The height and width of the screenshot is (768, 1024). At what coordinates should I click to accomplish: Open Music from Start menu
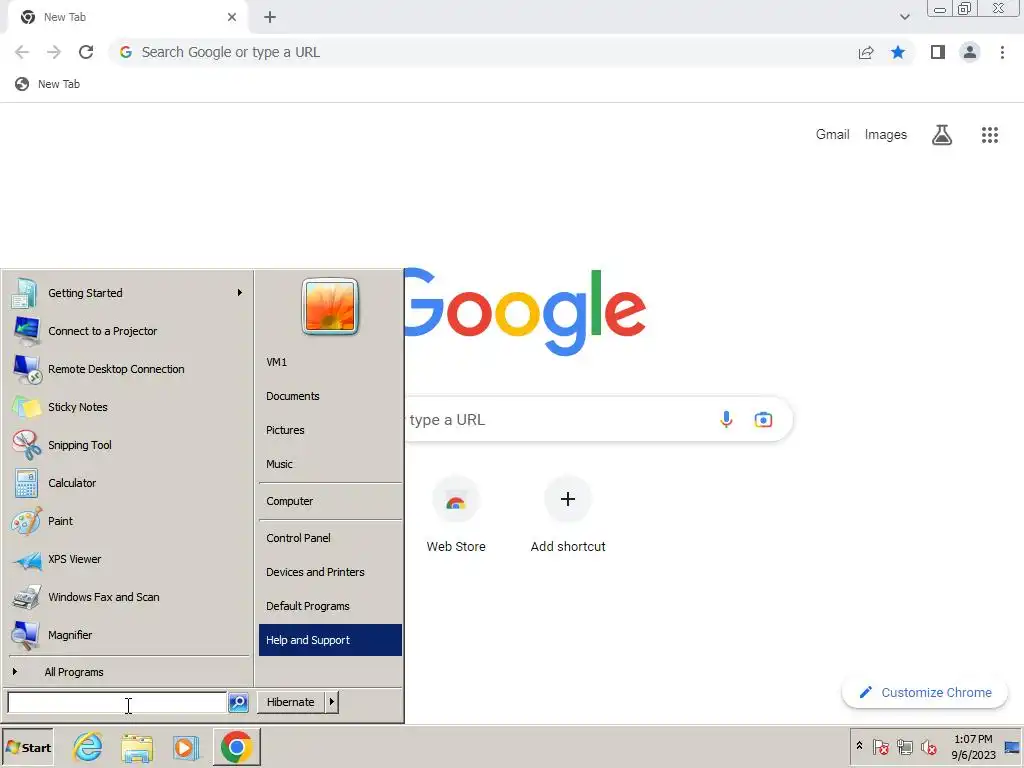click(x=330, y=464)
